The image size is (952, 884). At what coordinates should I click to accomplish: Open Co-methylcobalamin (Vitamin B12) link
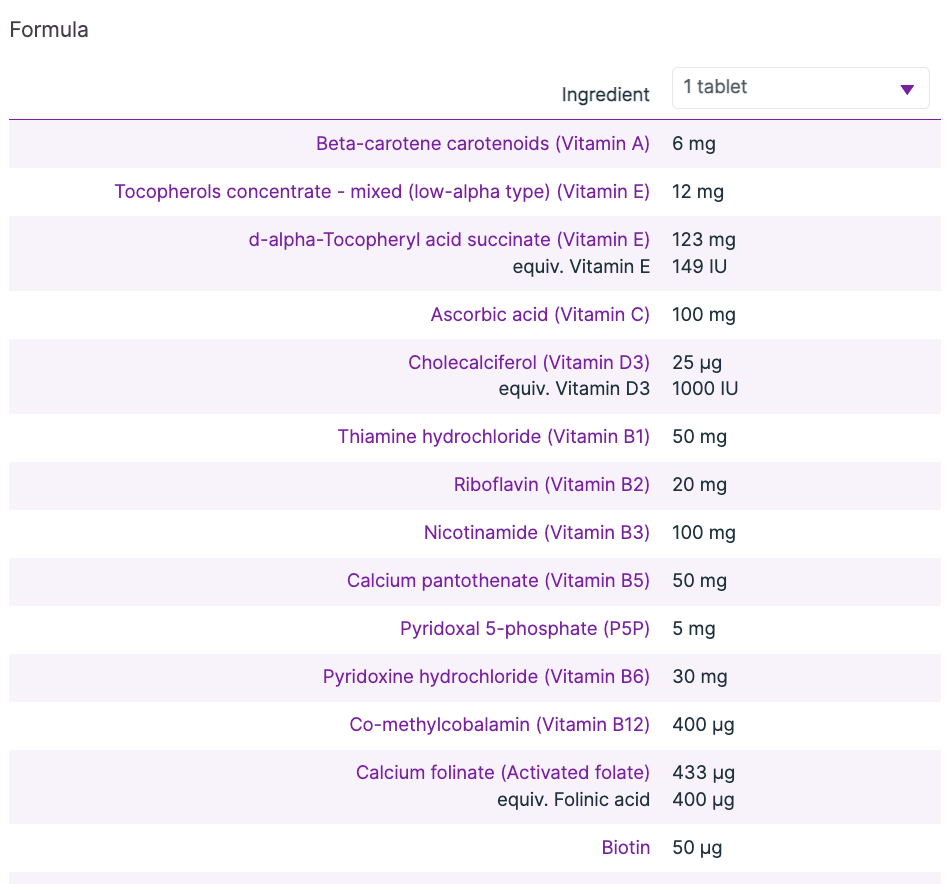click(499, 725)
